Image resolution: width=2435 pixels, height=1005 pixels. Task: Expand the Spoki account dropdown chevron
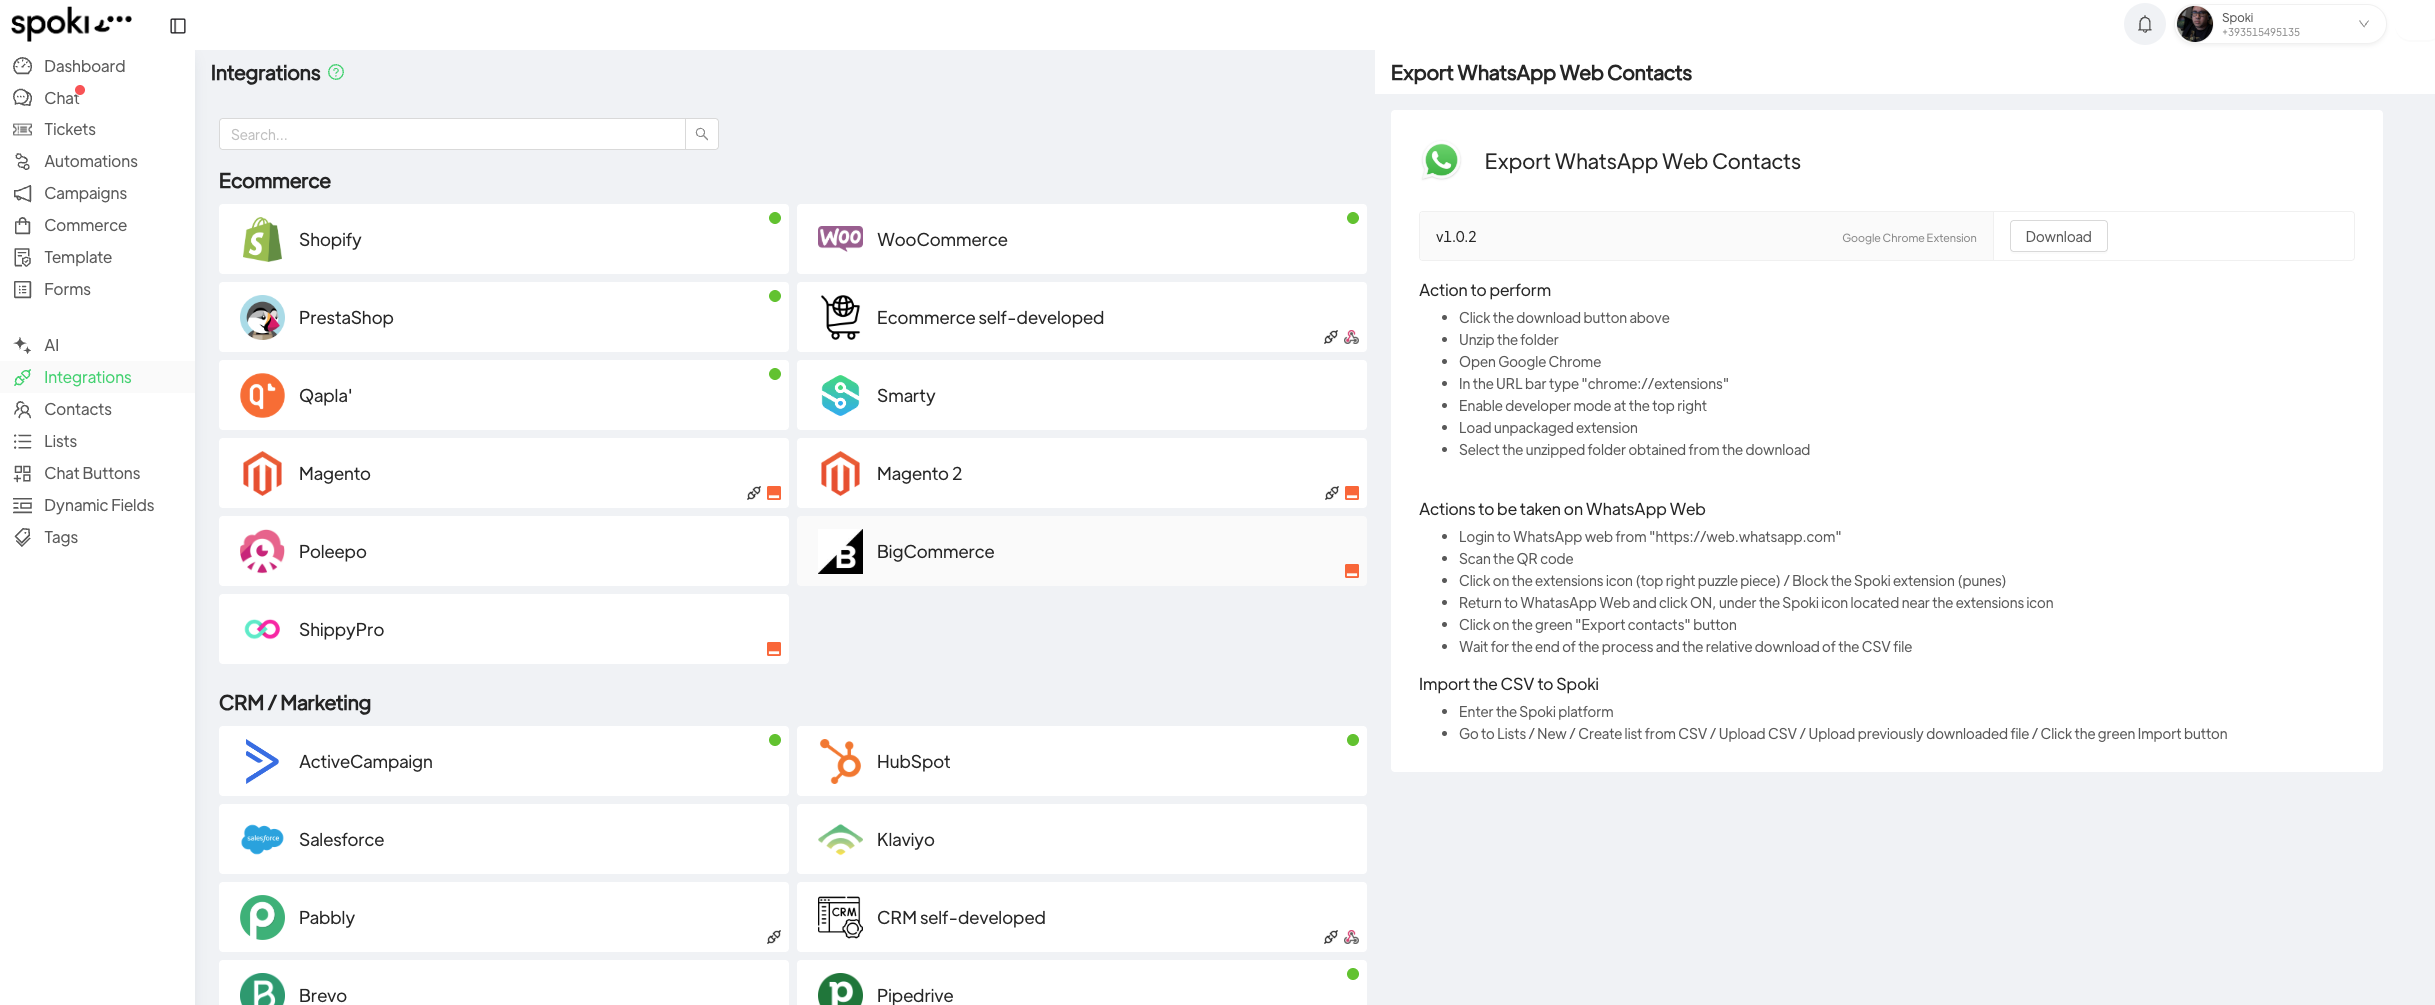coord(2364,24)
